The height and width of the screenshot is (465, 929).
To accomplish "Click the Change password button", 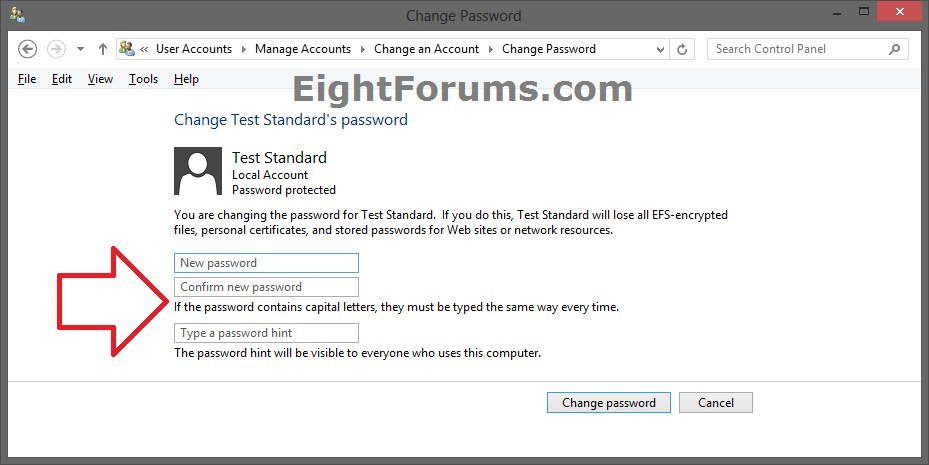I will [x=608, y=403].
